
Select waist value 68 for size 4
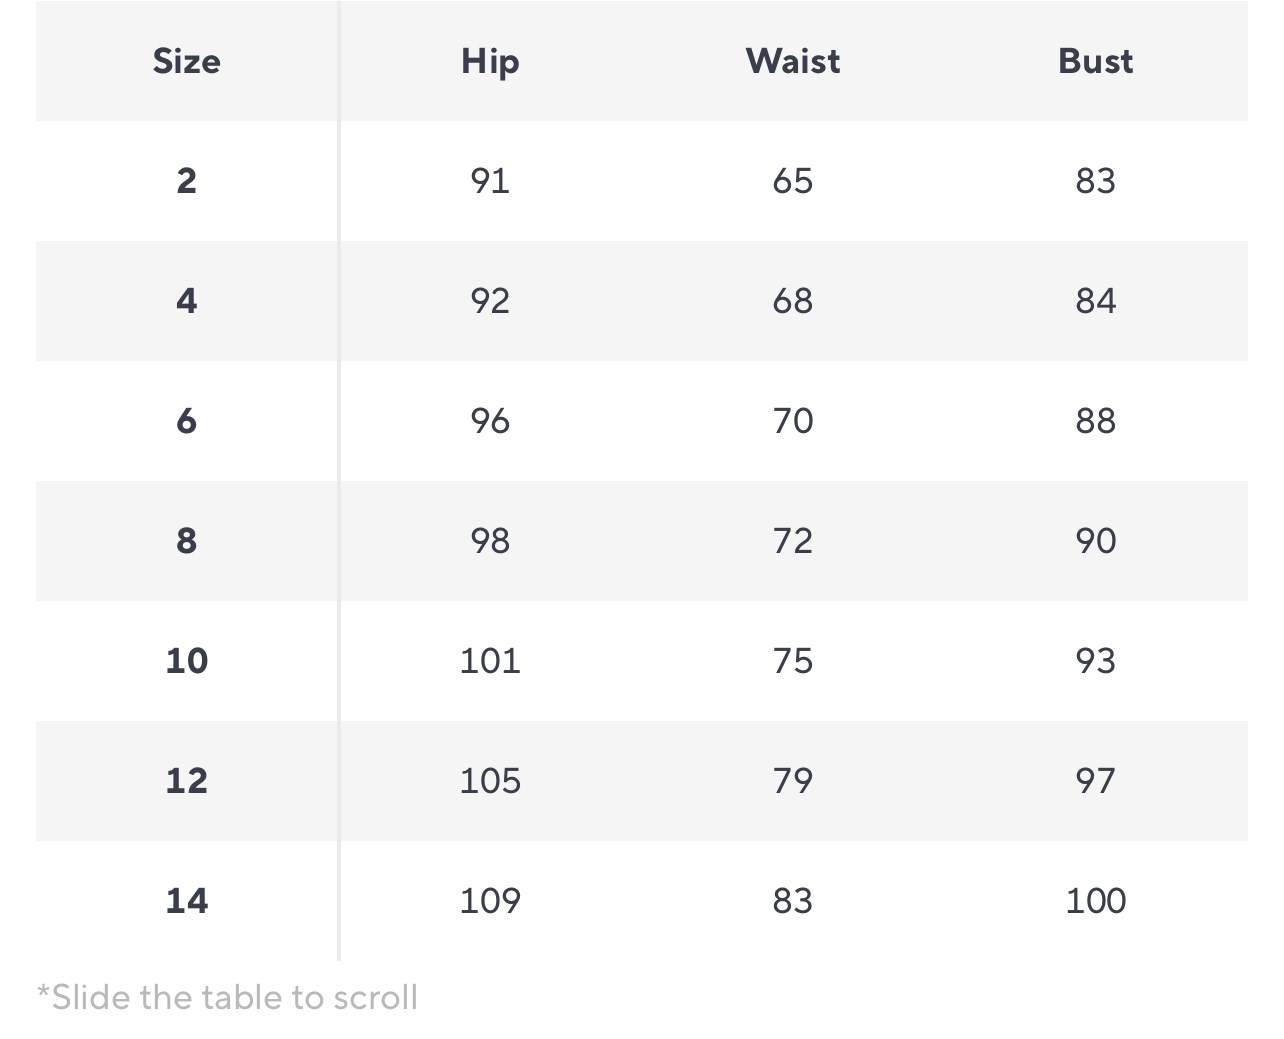click(792, 301)
